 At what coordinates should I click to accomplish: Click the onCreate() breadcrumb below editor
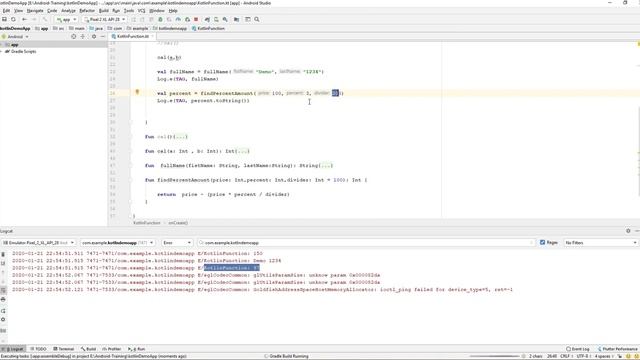pyautogui.click(x=178, y=223)
